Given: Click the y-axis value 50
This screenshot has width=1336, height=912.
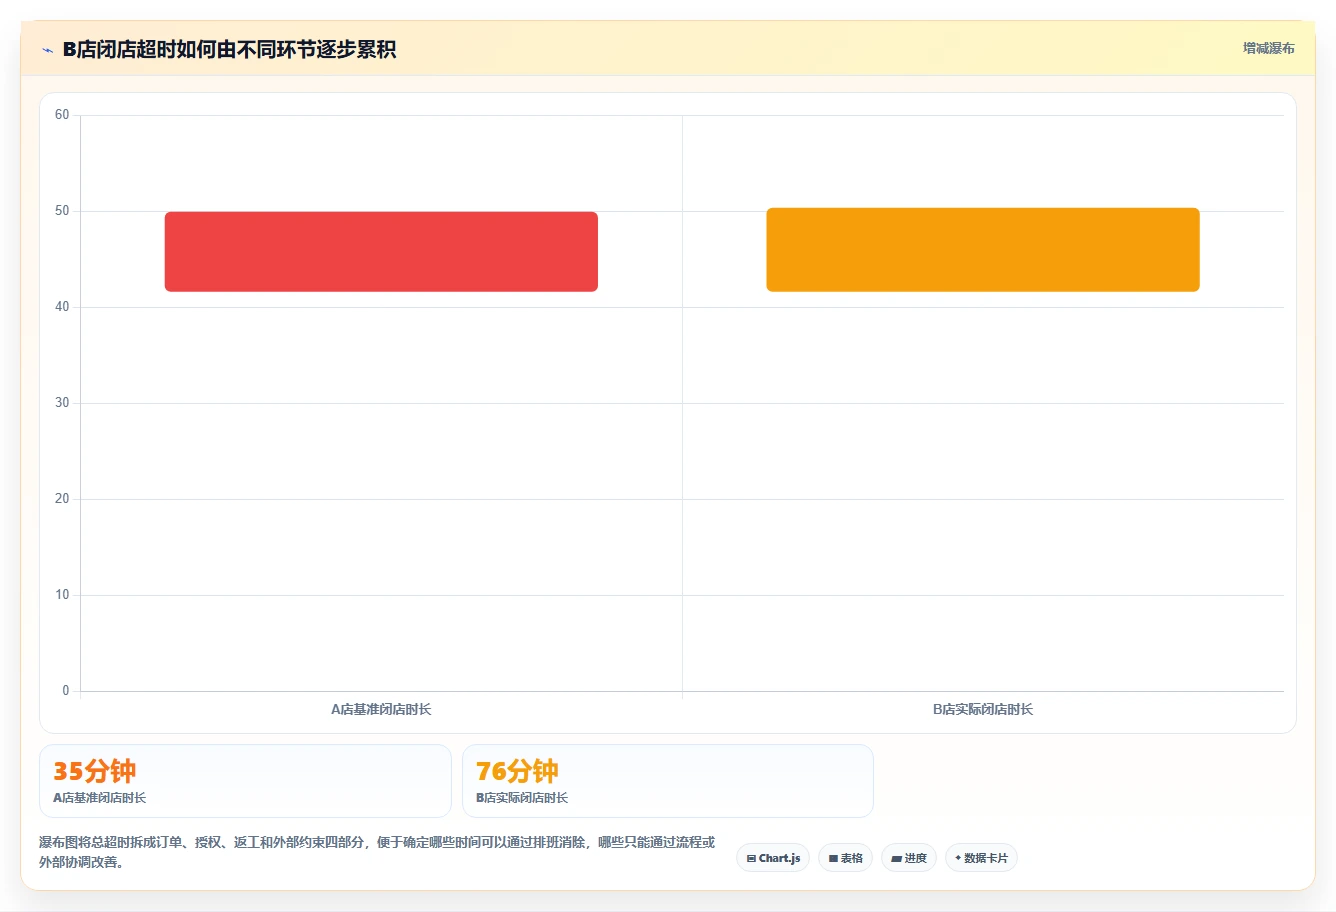Looking at the screenshot, I should 62,211.
